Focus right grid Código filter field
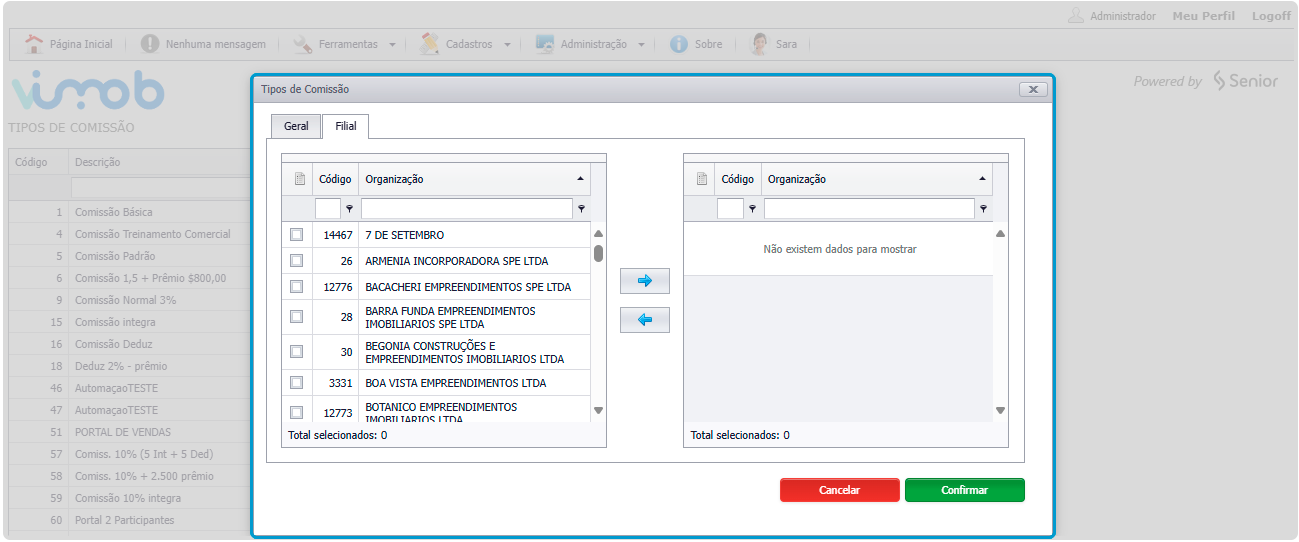 [730, 209]
